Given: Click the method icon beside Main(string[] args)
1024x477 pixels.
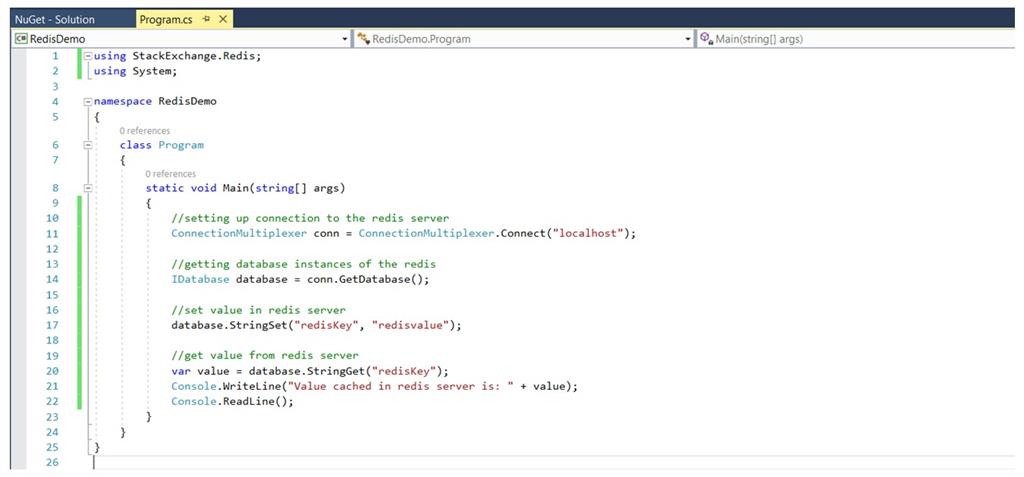Looking at the screenshot, I should pos(706,39).
